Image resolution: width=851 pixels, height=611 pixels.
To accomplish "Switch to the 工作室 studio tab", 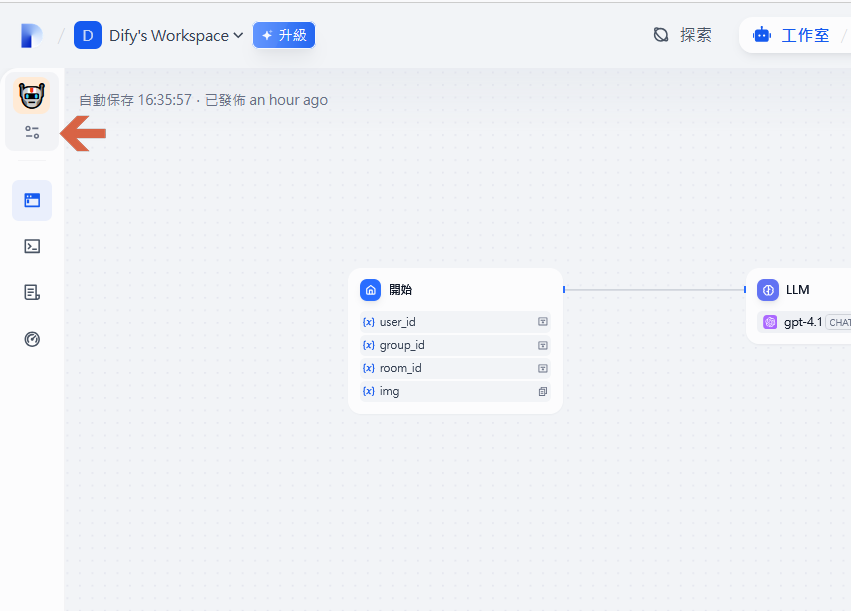I will pyautogui.click(x=792, y=35).
